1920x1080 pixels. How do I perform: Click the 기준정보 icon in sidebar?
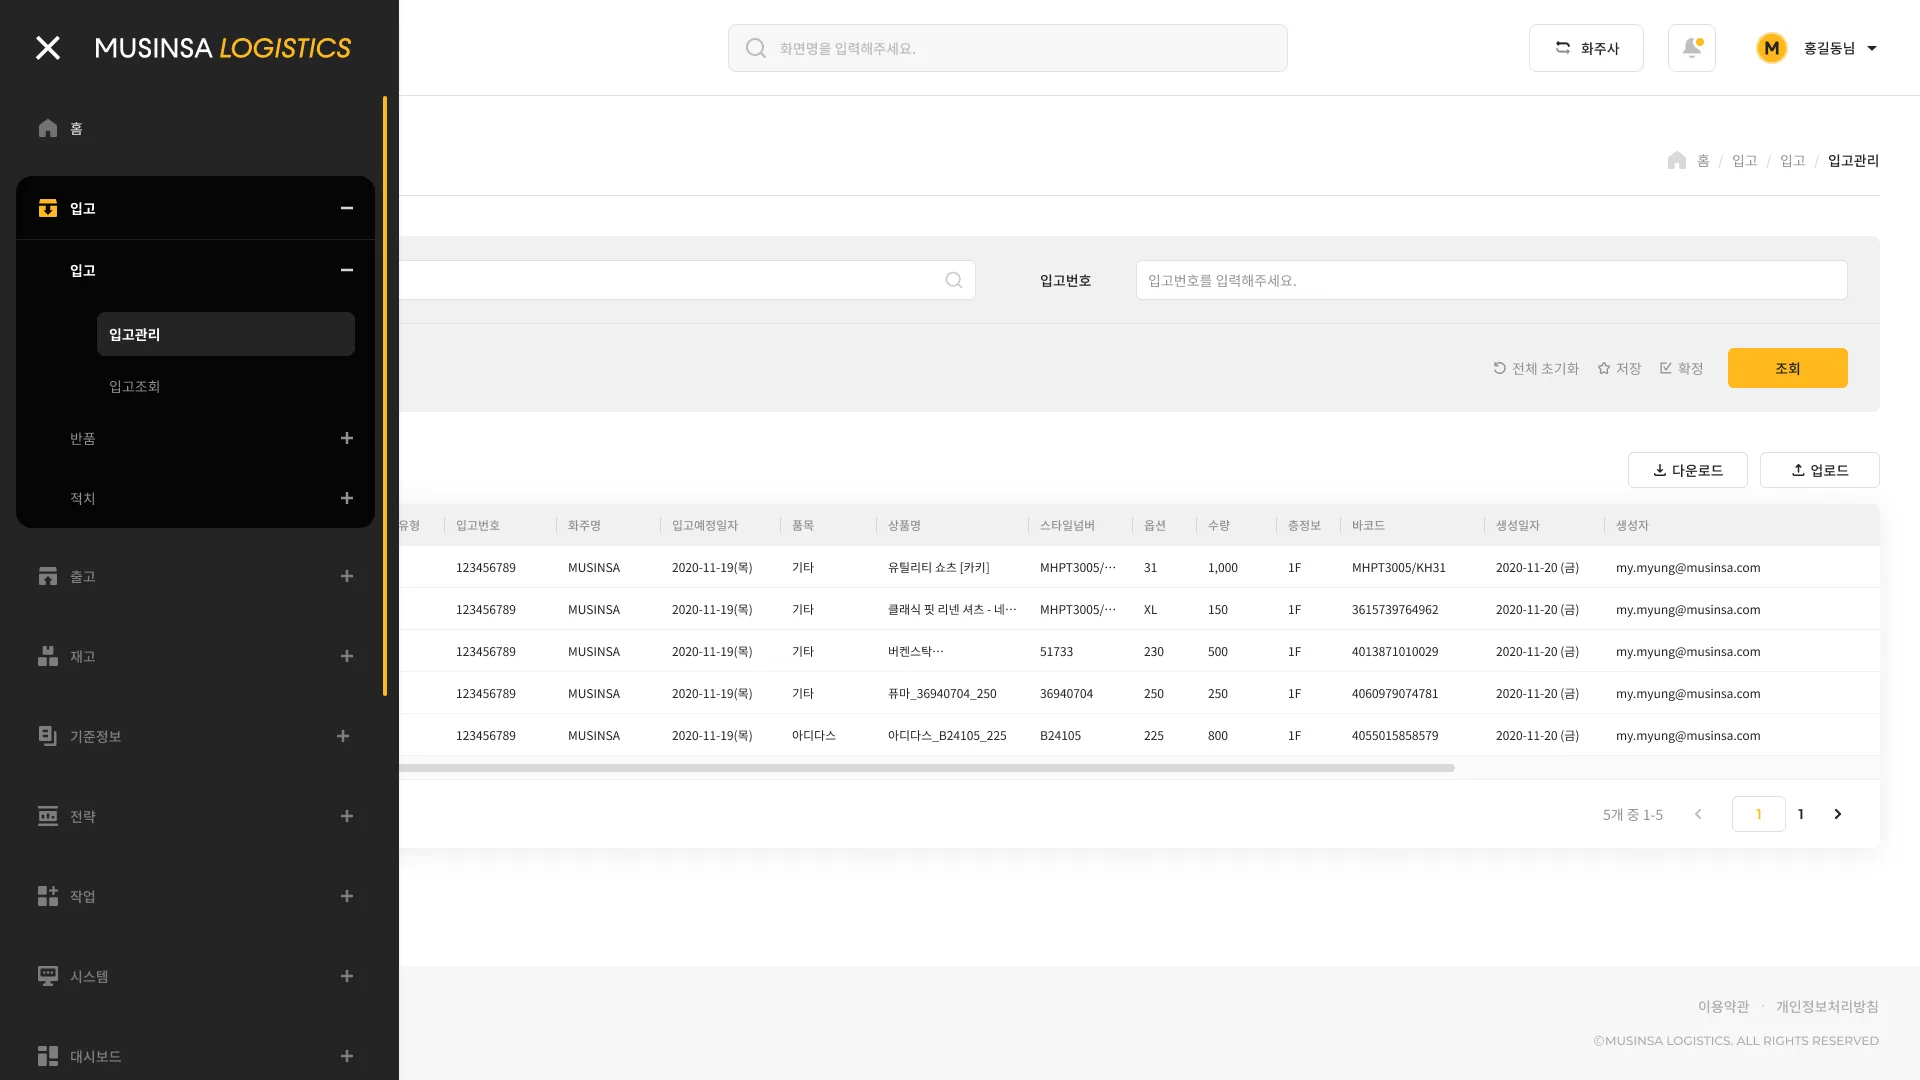(x=48, y=736)
